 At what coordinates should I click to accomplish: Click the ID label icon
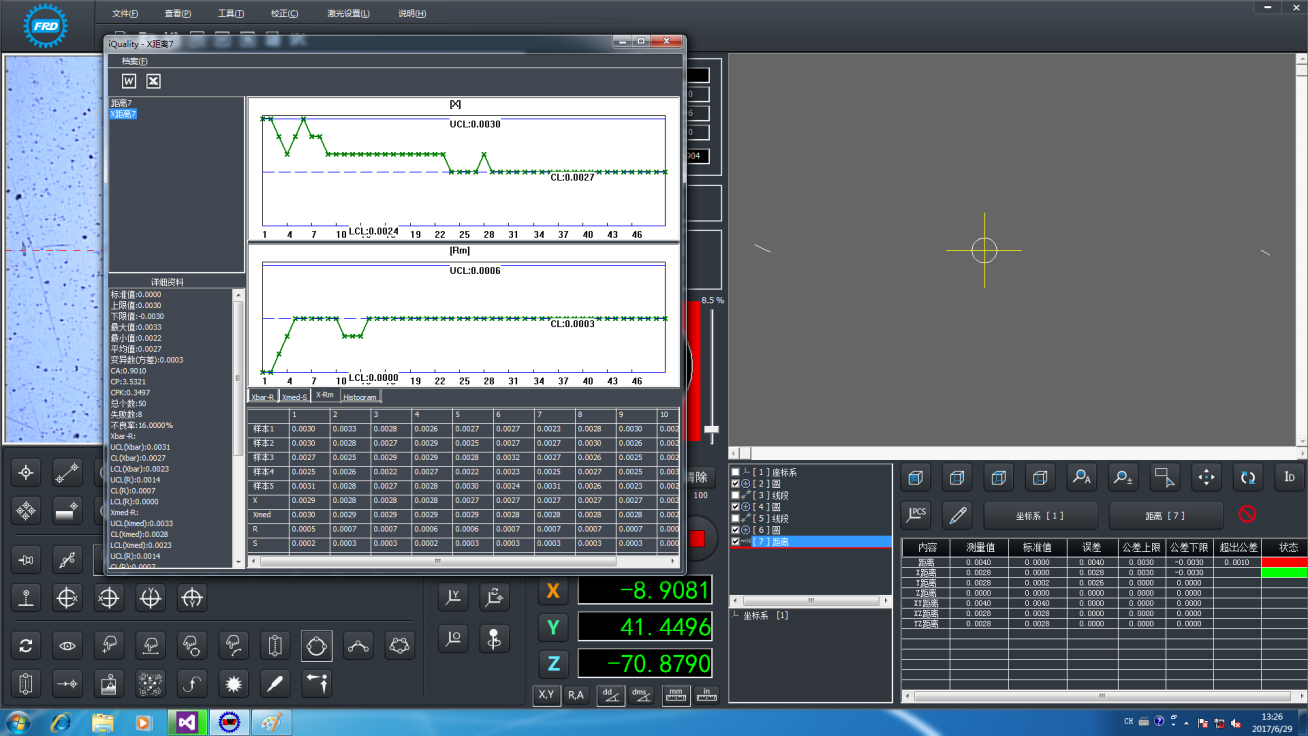coord(1289,477)
